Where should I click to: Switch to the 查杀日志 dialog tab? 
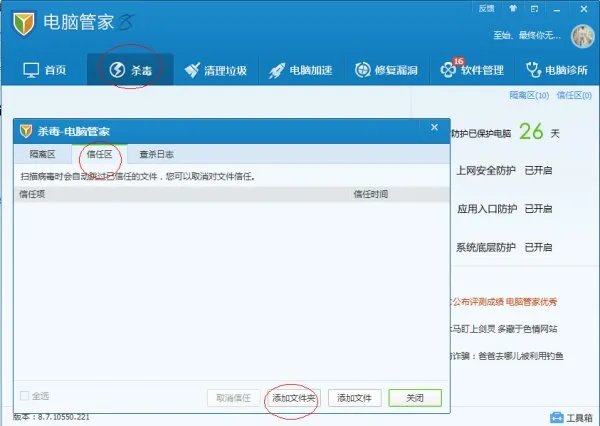tap(157, 154)
